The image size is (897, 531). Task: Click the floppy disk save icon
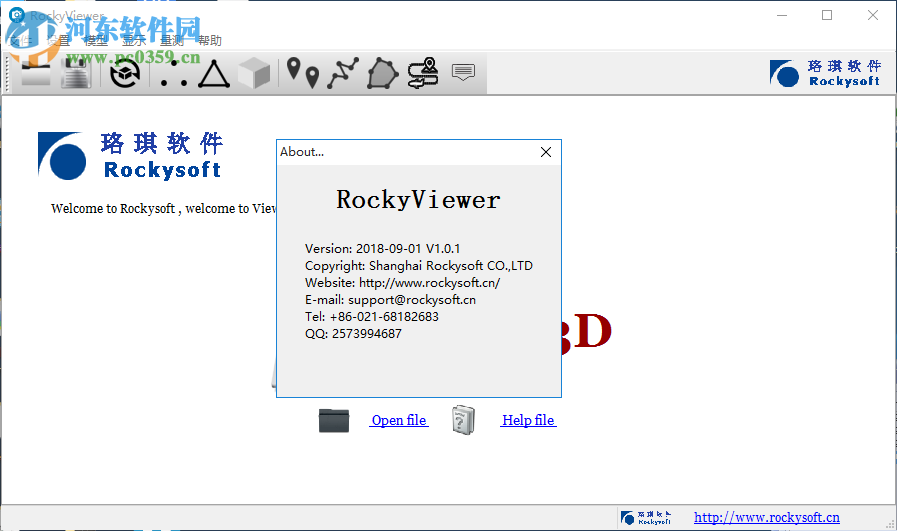click(x=76, y=74)
